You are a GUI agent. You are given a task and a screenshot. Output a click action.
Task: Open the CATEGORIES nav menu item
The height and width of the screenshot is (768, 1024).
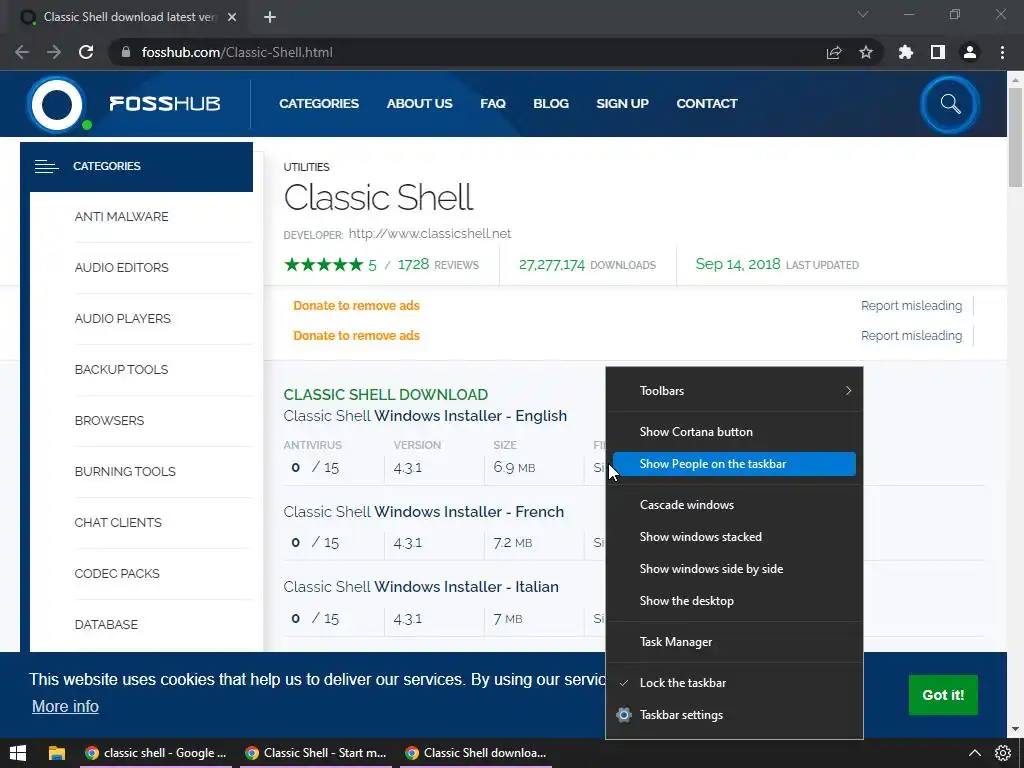pyautogui.click(x=319, y=103)
